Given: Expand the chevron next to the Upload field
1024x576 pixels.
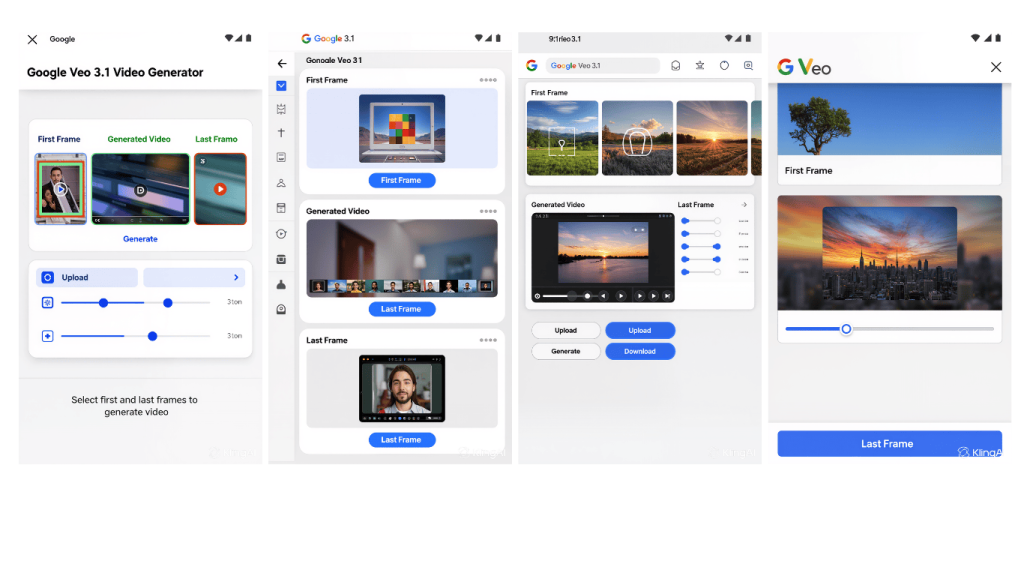Looking at the screenshot, I should click(237, 277).
